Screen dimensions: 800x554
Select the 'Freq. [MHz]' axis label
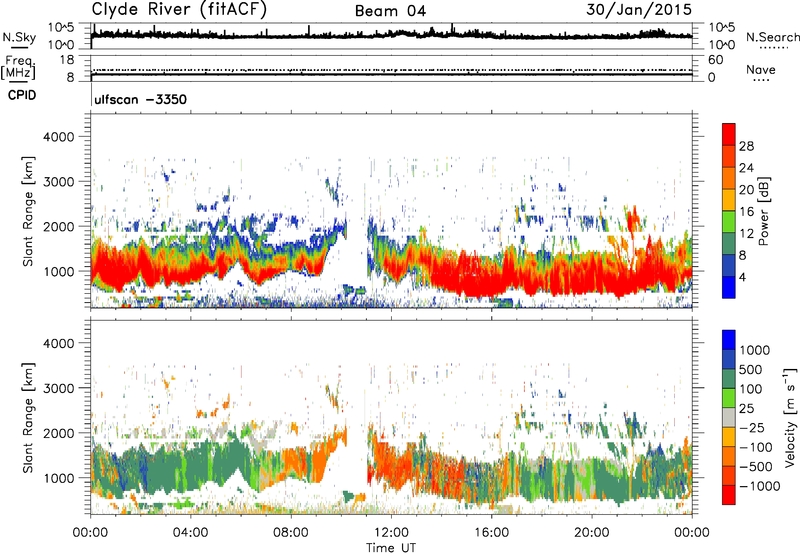18,68
